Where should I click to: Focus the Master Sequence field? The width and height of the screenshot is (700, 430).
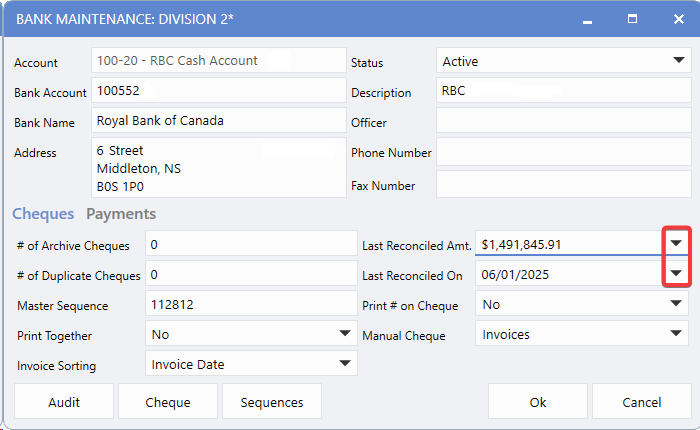click(250, 305)
